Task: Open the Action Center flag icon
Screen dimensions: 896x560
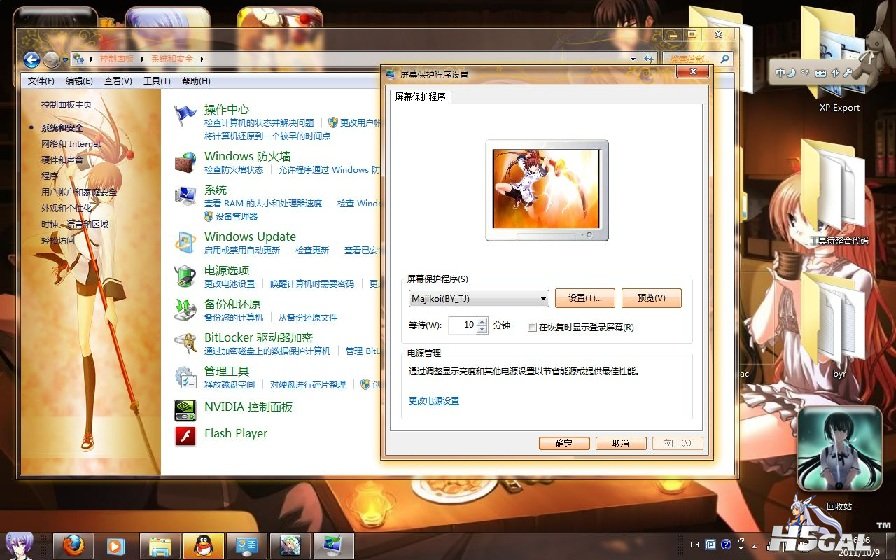Action: [185, 116]
